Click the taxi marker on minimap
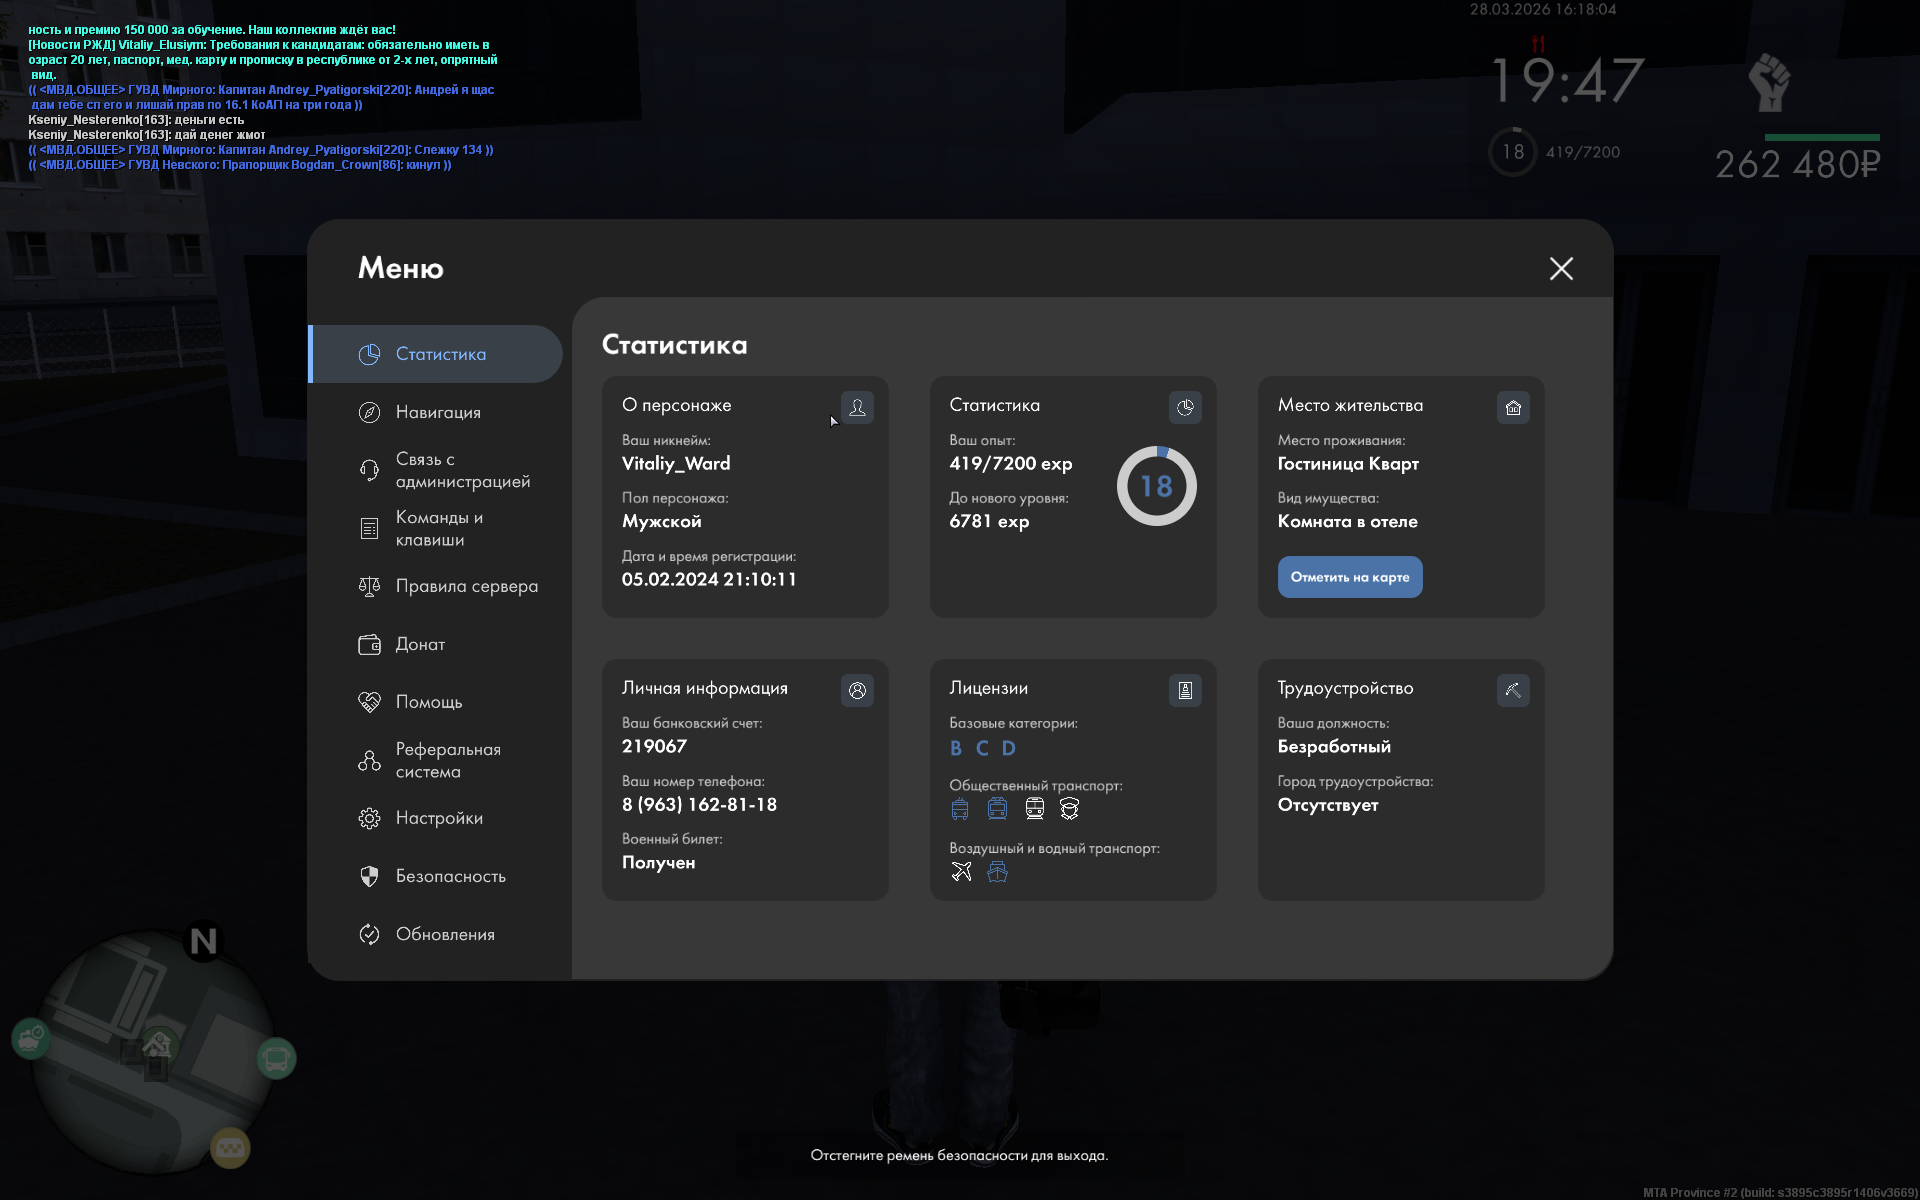1920x1200 pixels. (x=230, y=1148)
